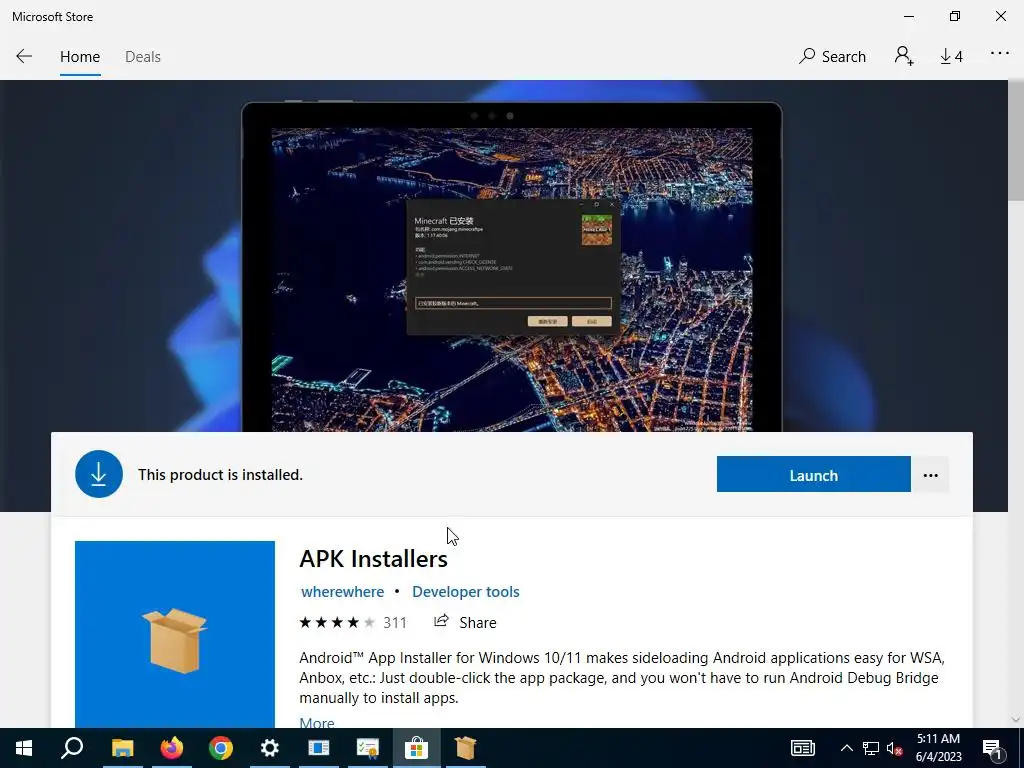Viewport: 1024px width, 768px height.
Task: Open the Home tab
Action: click(x=80, y=57)
